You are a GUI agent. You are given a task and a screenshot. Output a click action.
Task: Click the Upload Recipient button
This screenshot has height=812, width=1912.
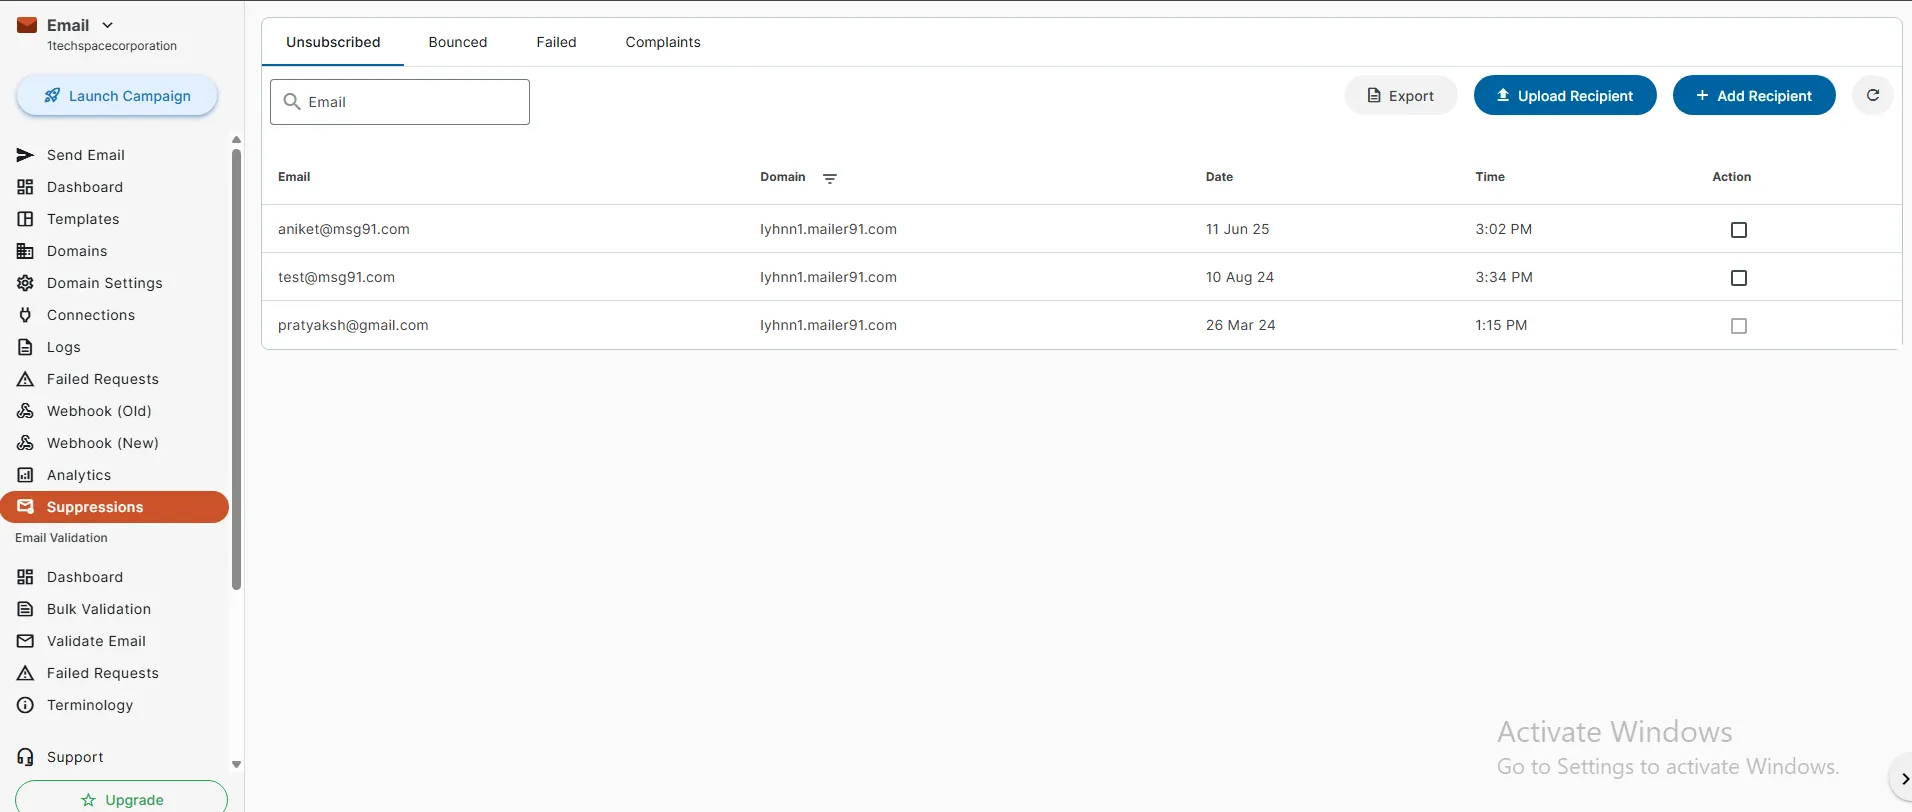point(1564,96)
